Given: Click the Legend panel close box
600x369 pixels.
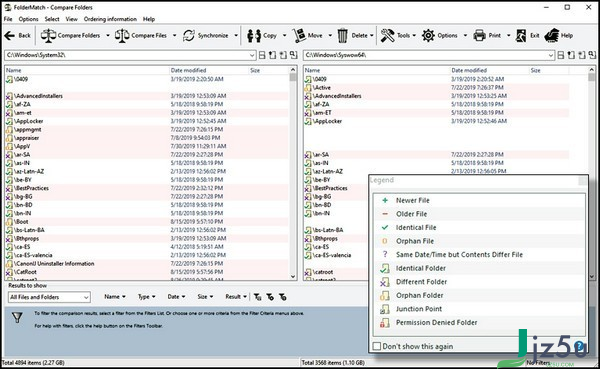Looking at the screenshot, I should coord(582,181).
